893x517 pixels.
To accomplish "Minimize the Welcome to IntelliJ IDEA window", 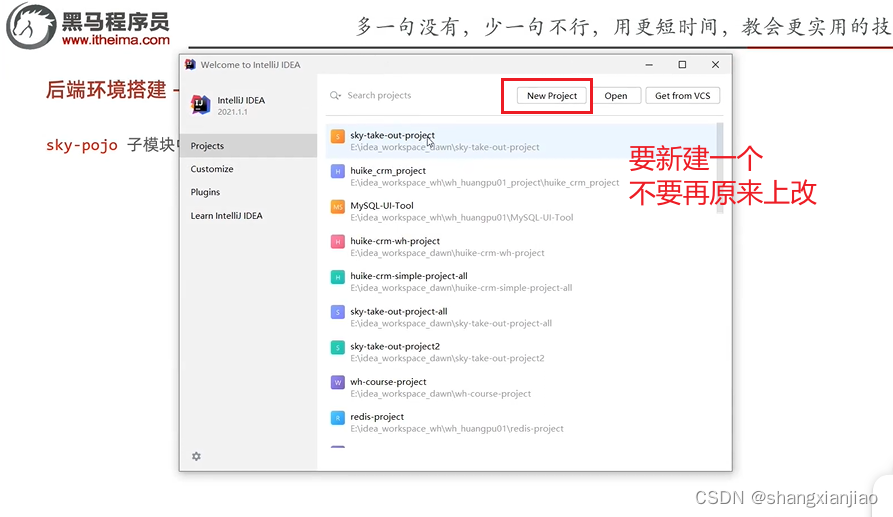I will pyautogui.click(x=649, y=65).
